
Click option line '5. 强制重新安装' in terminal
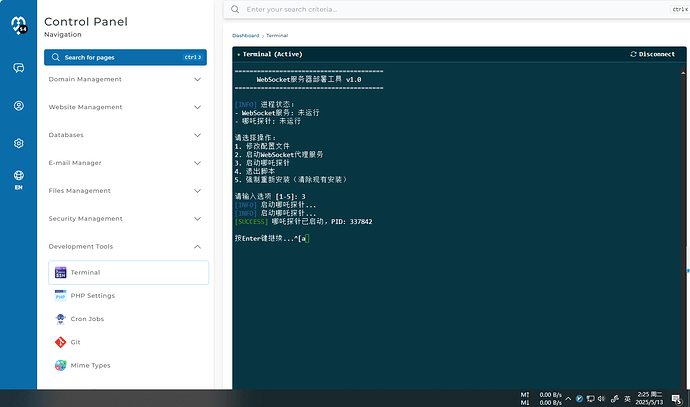coord(291,180)
